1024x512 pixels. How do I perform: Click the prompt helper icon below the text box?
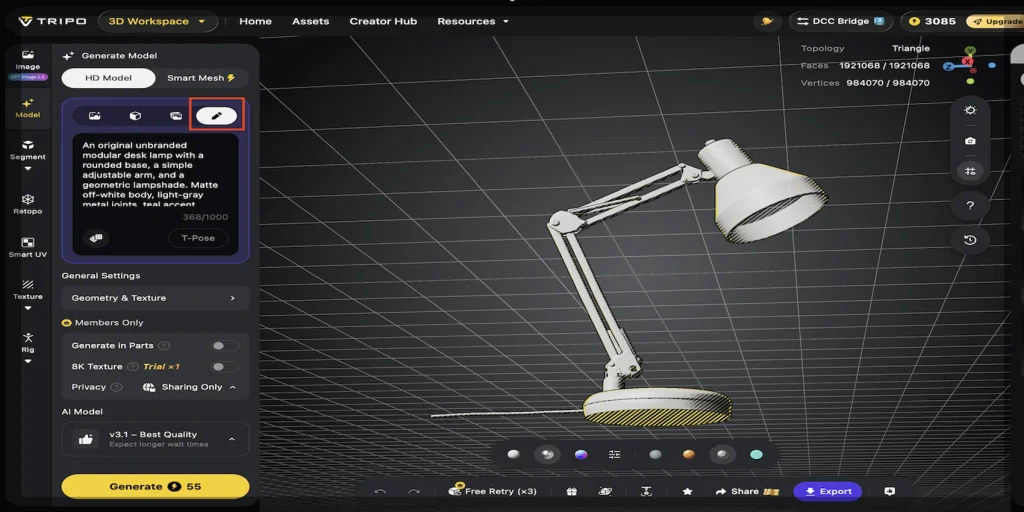95,238
